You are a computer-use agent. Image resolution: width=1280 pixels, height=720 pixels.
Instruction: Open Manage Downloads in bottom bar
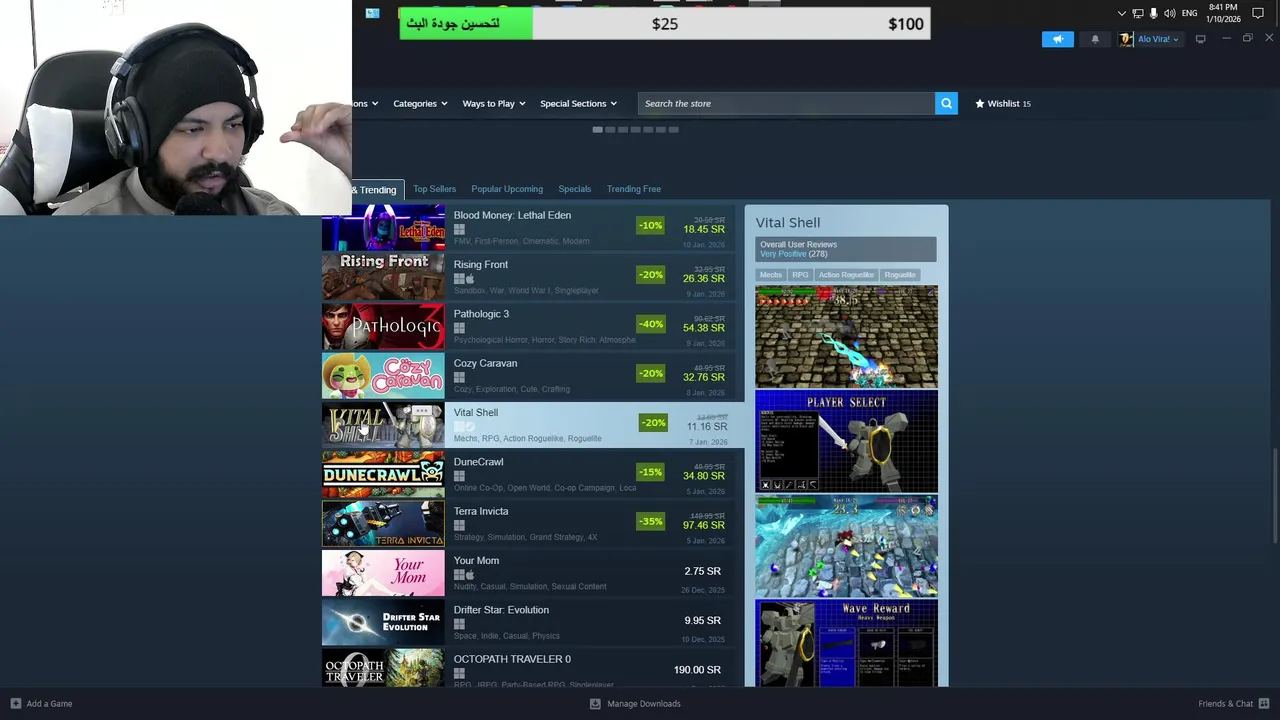pyautogui.click(x=636, y=703)
